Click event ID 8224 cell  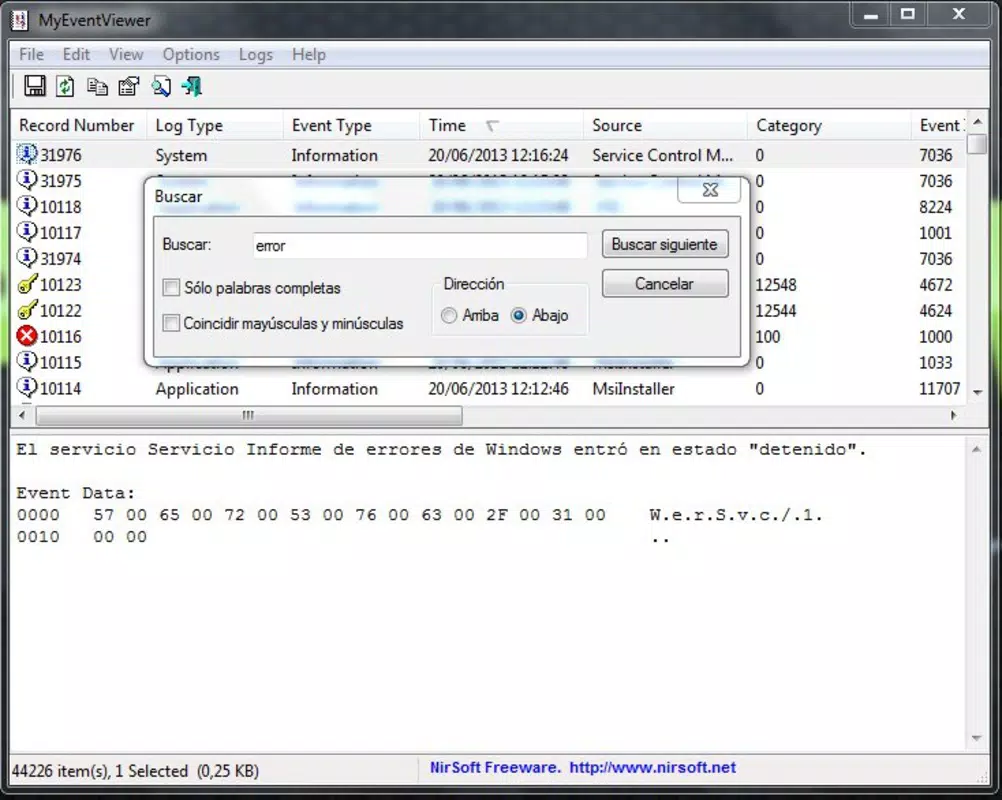tap(936, 207)
